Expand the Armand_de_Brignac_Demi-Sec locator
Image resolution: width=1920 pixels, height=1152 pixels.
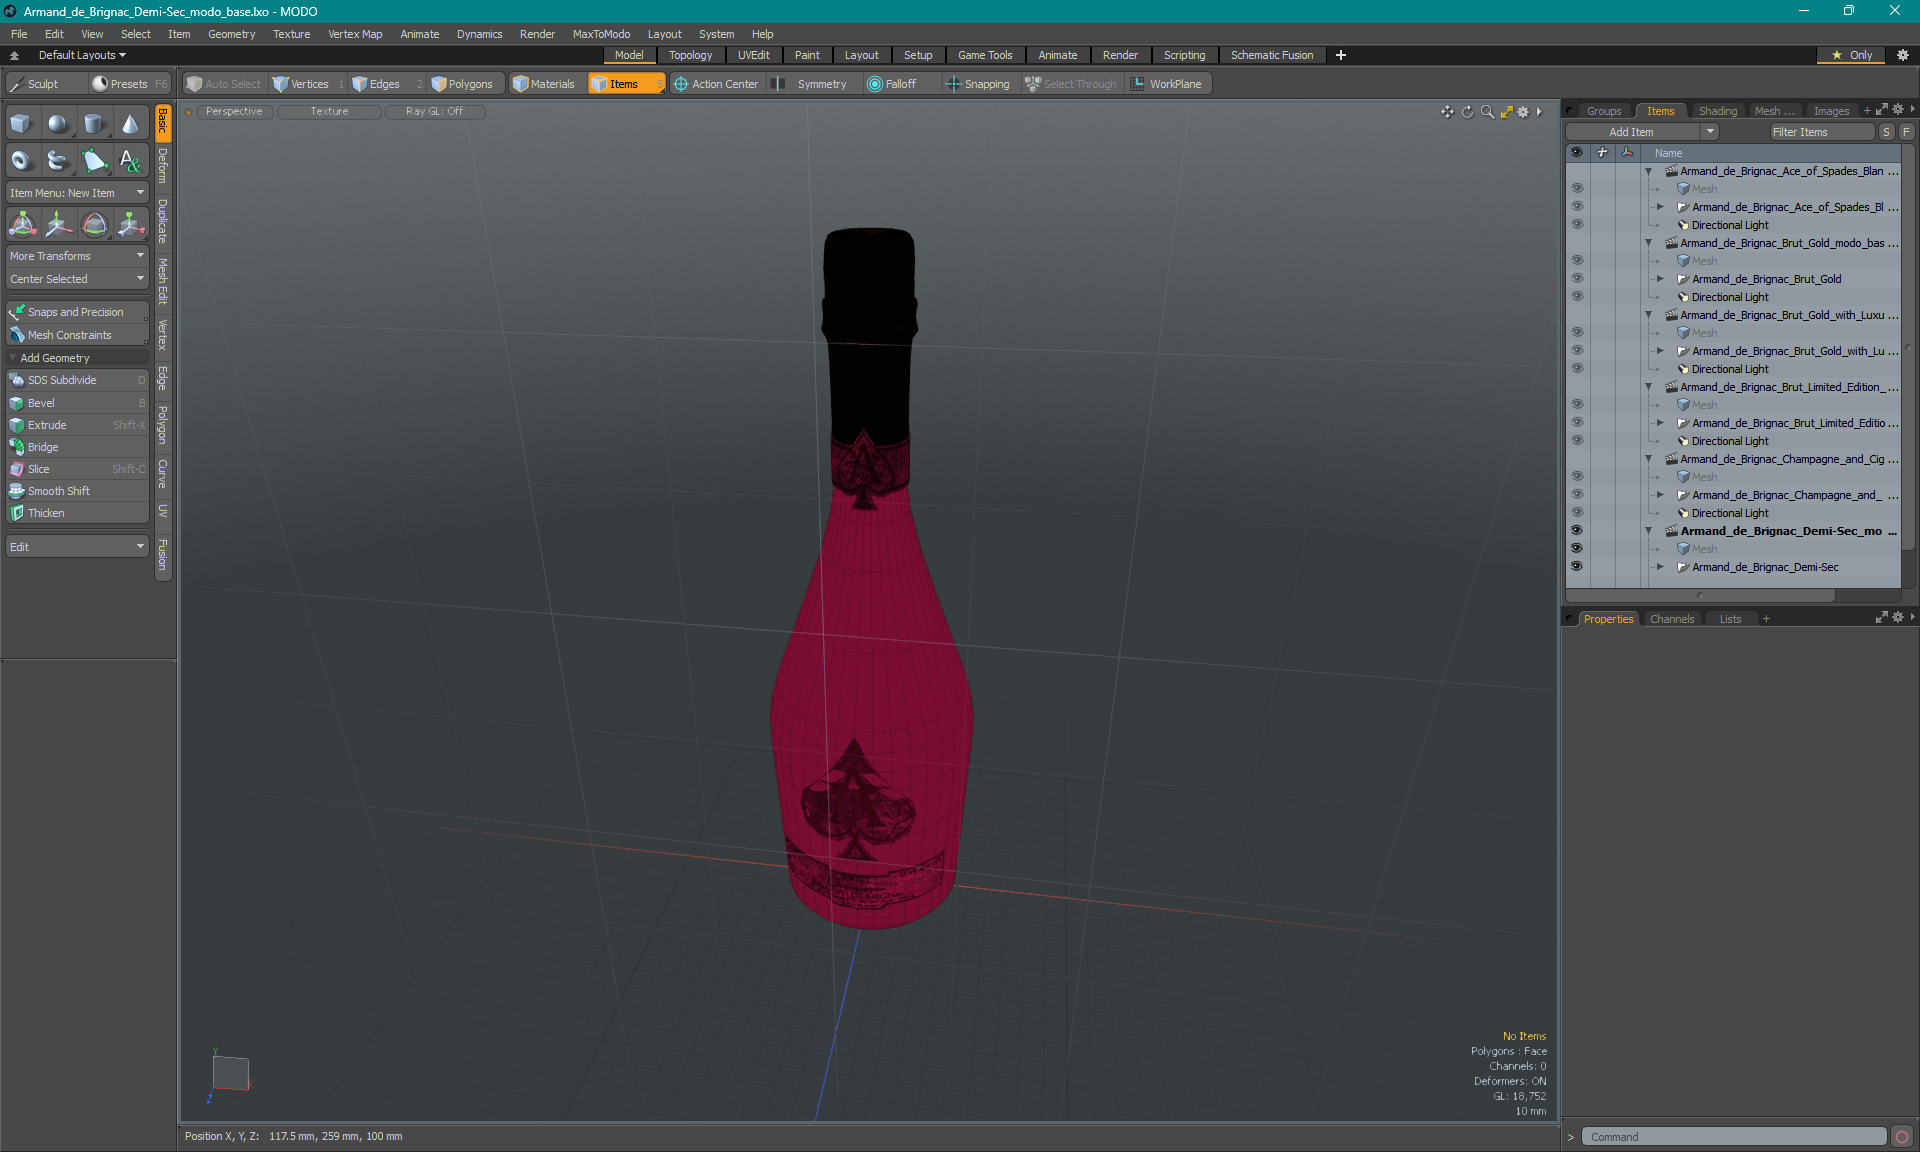(1660, 567)
